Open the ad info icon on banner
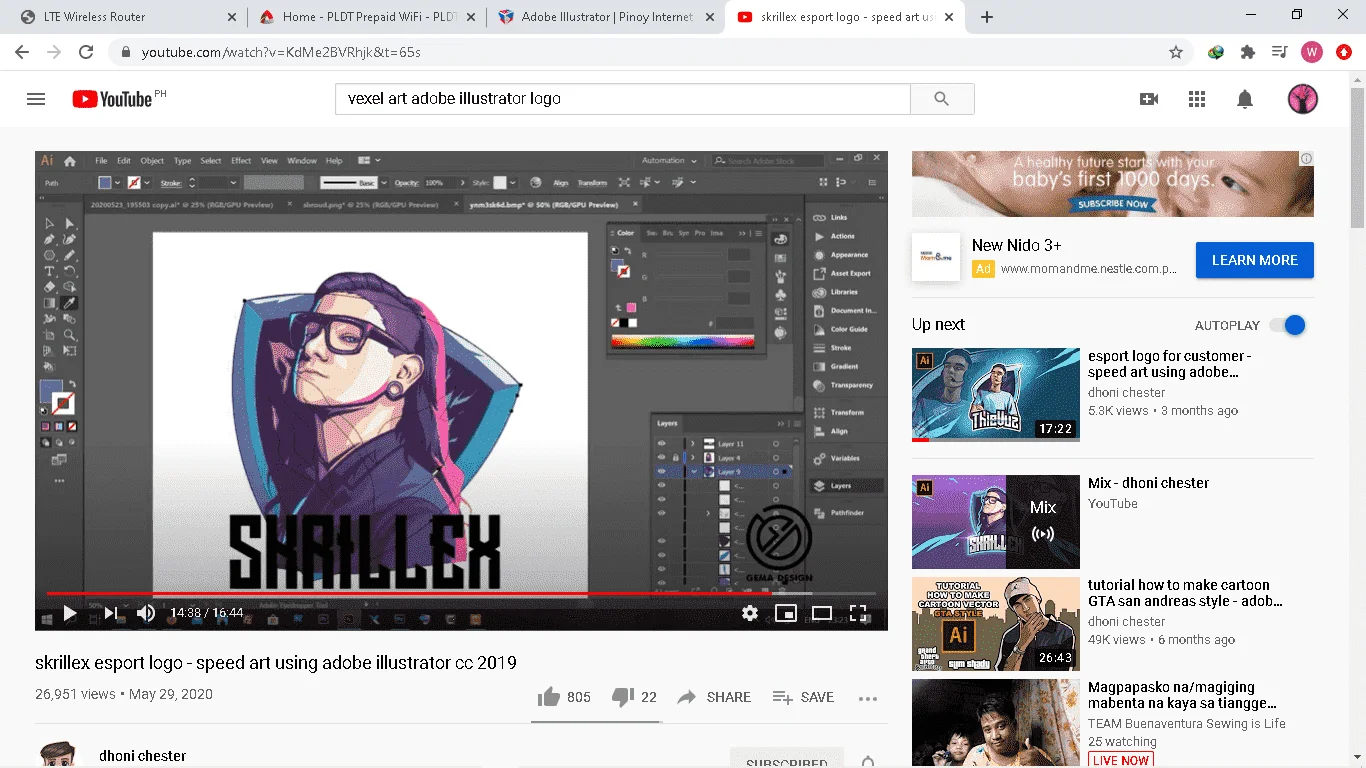This screenshot has height=768, width=1366. click(x=1306, y=158)
